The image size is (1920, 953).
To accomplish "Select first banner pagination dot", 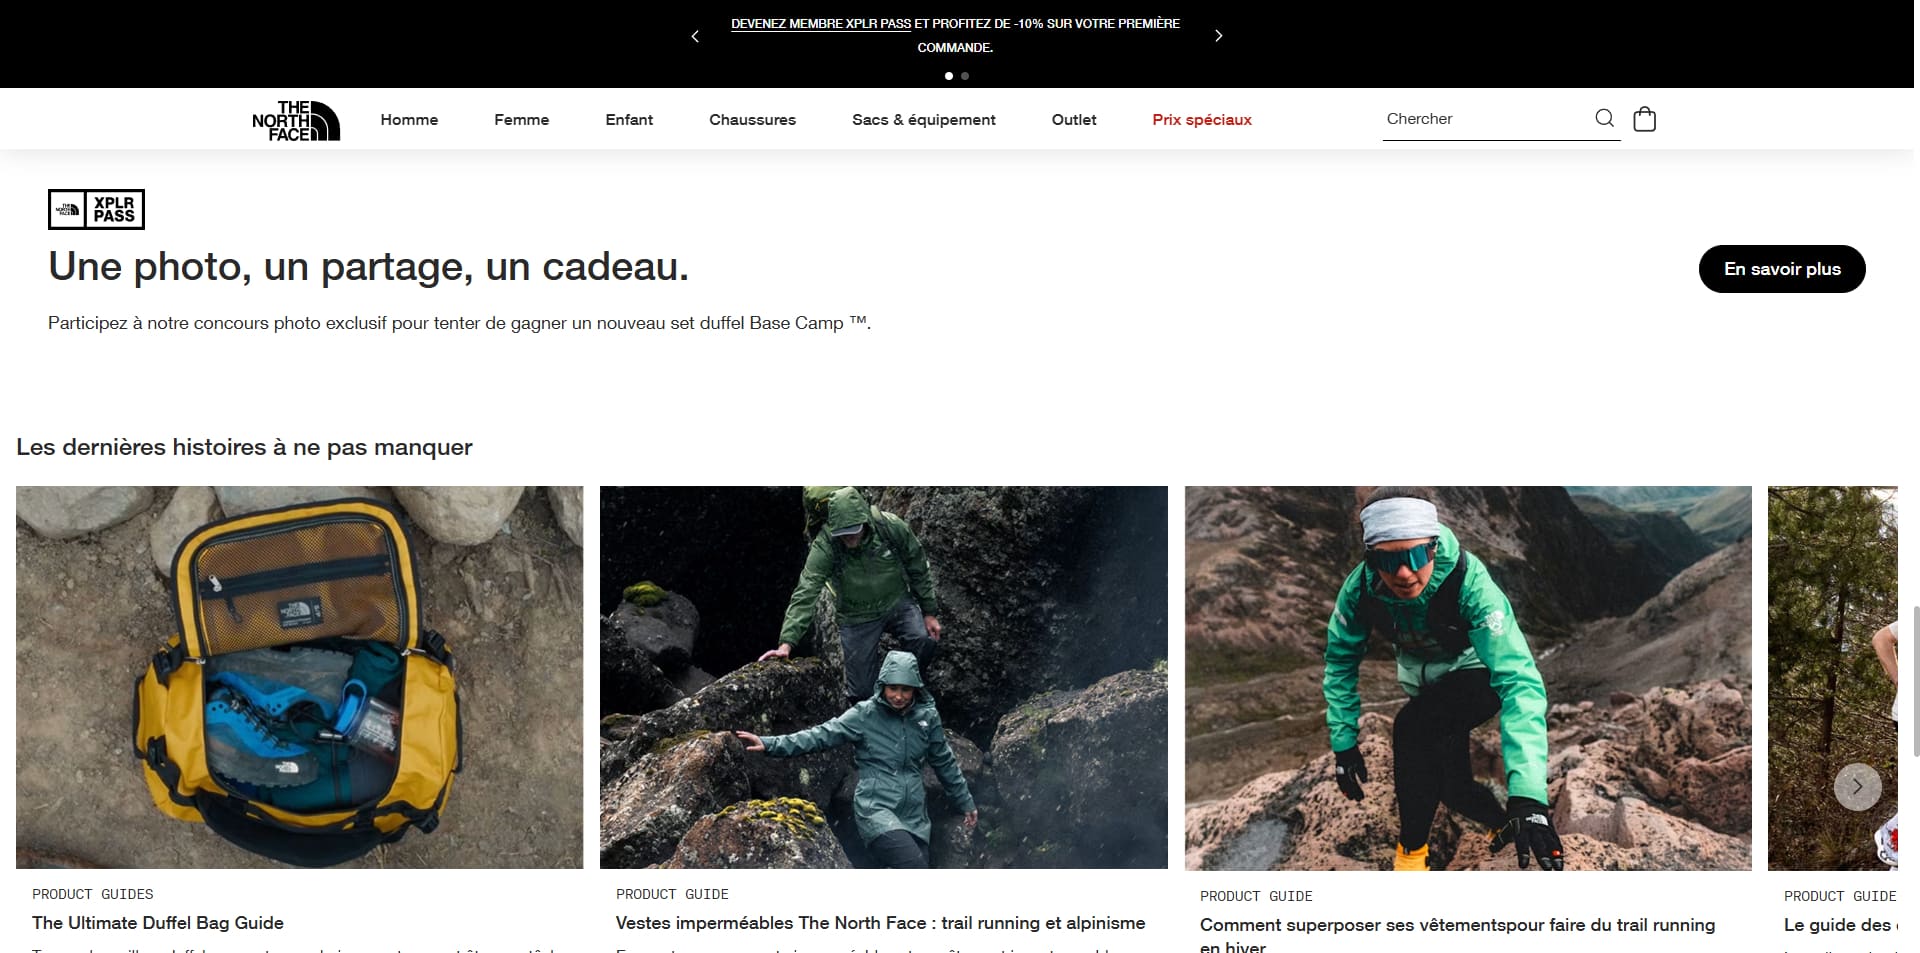I will tap(948, 76).
